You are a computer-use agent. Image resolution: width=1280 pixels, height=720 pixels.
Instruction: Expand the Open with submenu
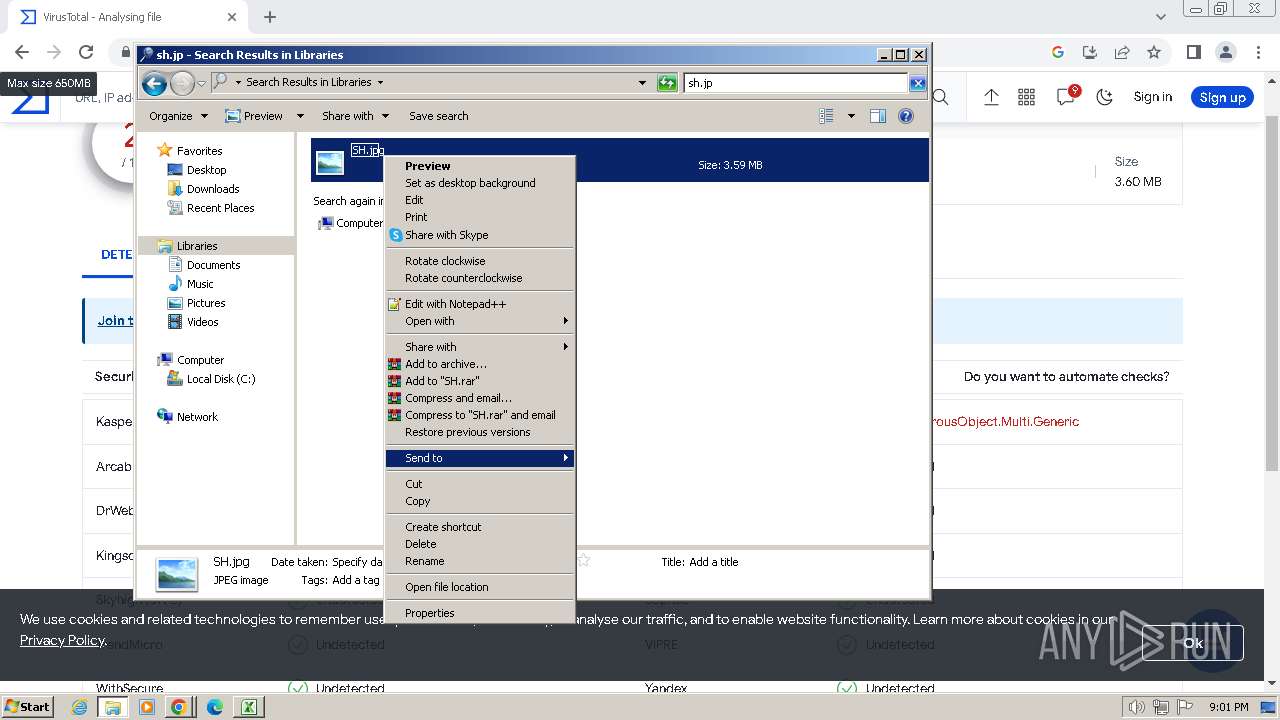pos(480,321)
